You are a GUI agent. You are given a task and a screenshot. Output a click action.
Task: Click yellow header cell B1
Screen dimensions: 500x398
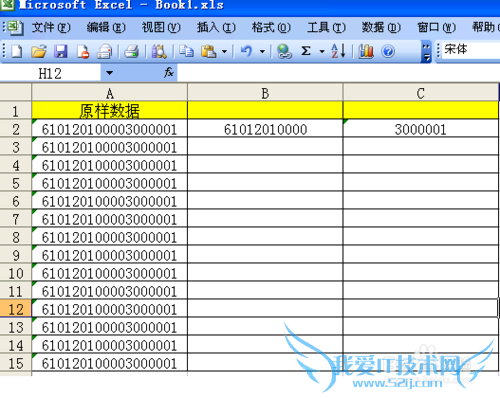pyautogui.click(x=265, y=110)
